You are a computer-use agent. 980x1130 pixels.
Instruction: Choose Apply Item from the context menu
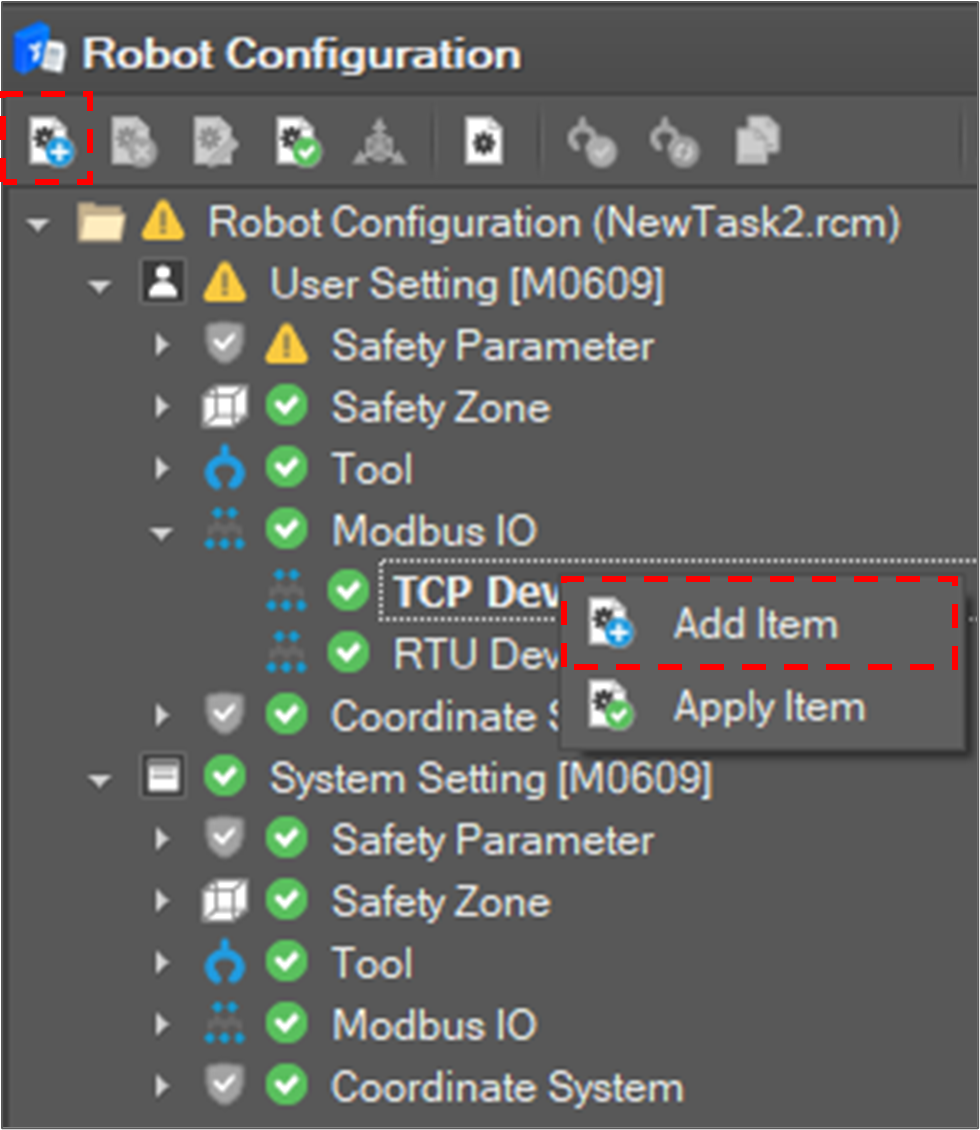point(769,706)
